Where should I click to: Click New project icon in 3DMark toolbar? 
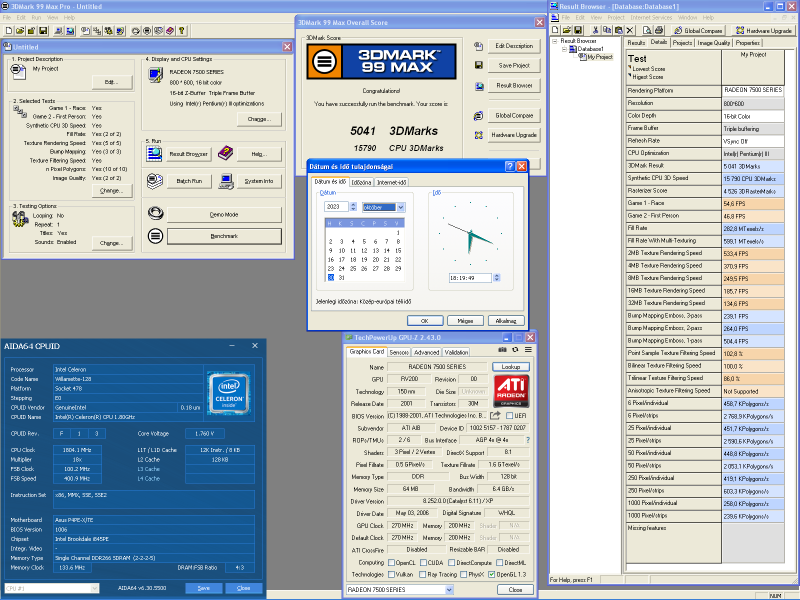(9, 31)
